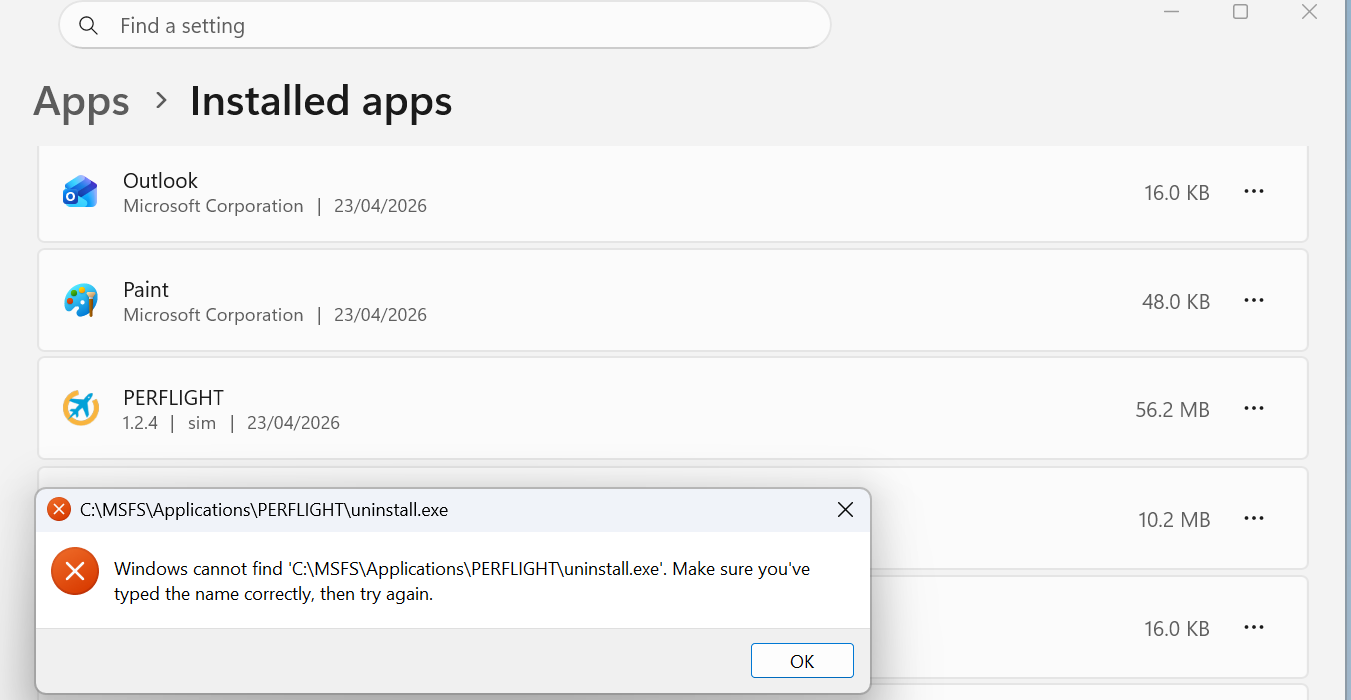Click the Paint app icon

click(80, 300)
